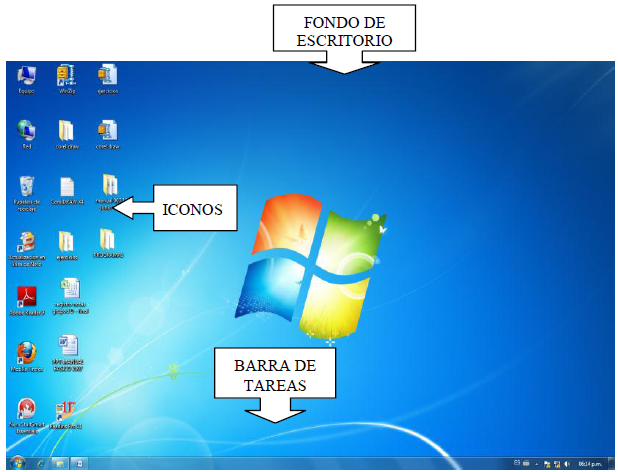Click the on-screen keyboard tray icon

526,463
